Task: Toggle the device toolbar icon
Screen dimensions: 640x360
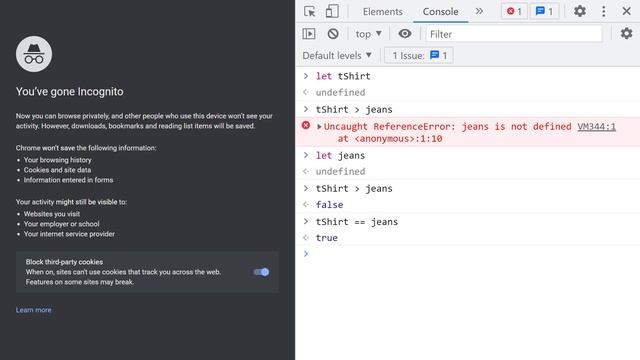Action: click(332, 11)
